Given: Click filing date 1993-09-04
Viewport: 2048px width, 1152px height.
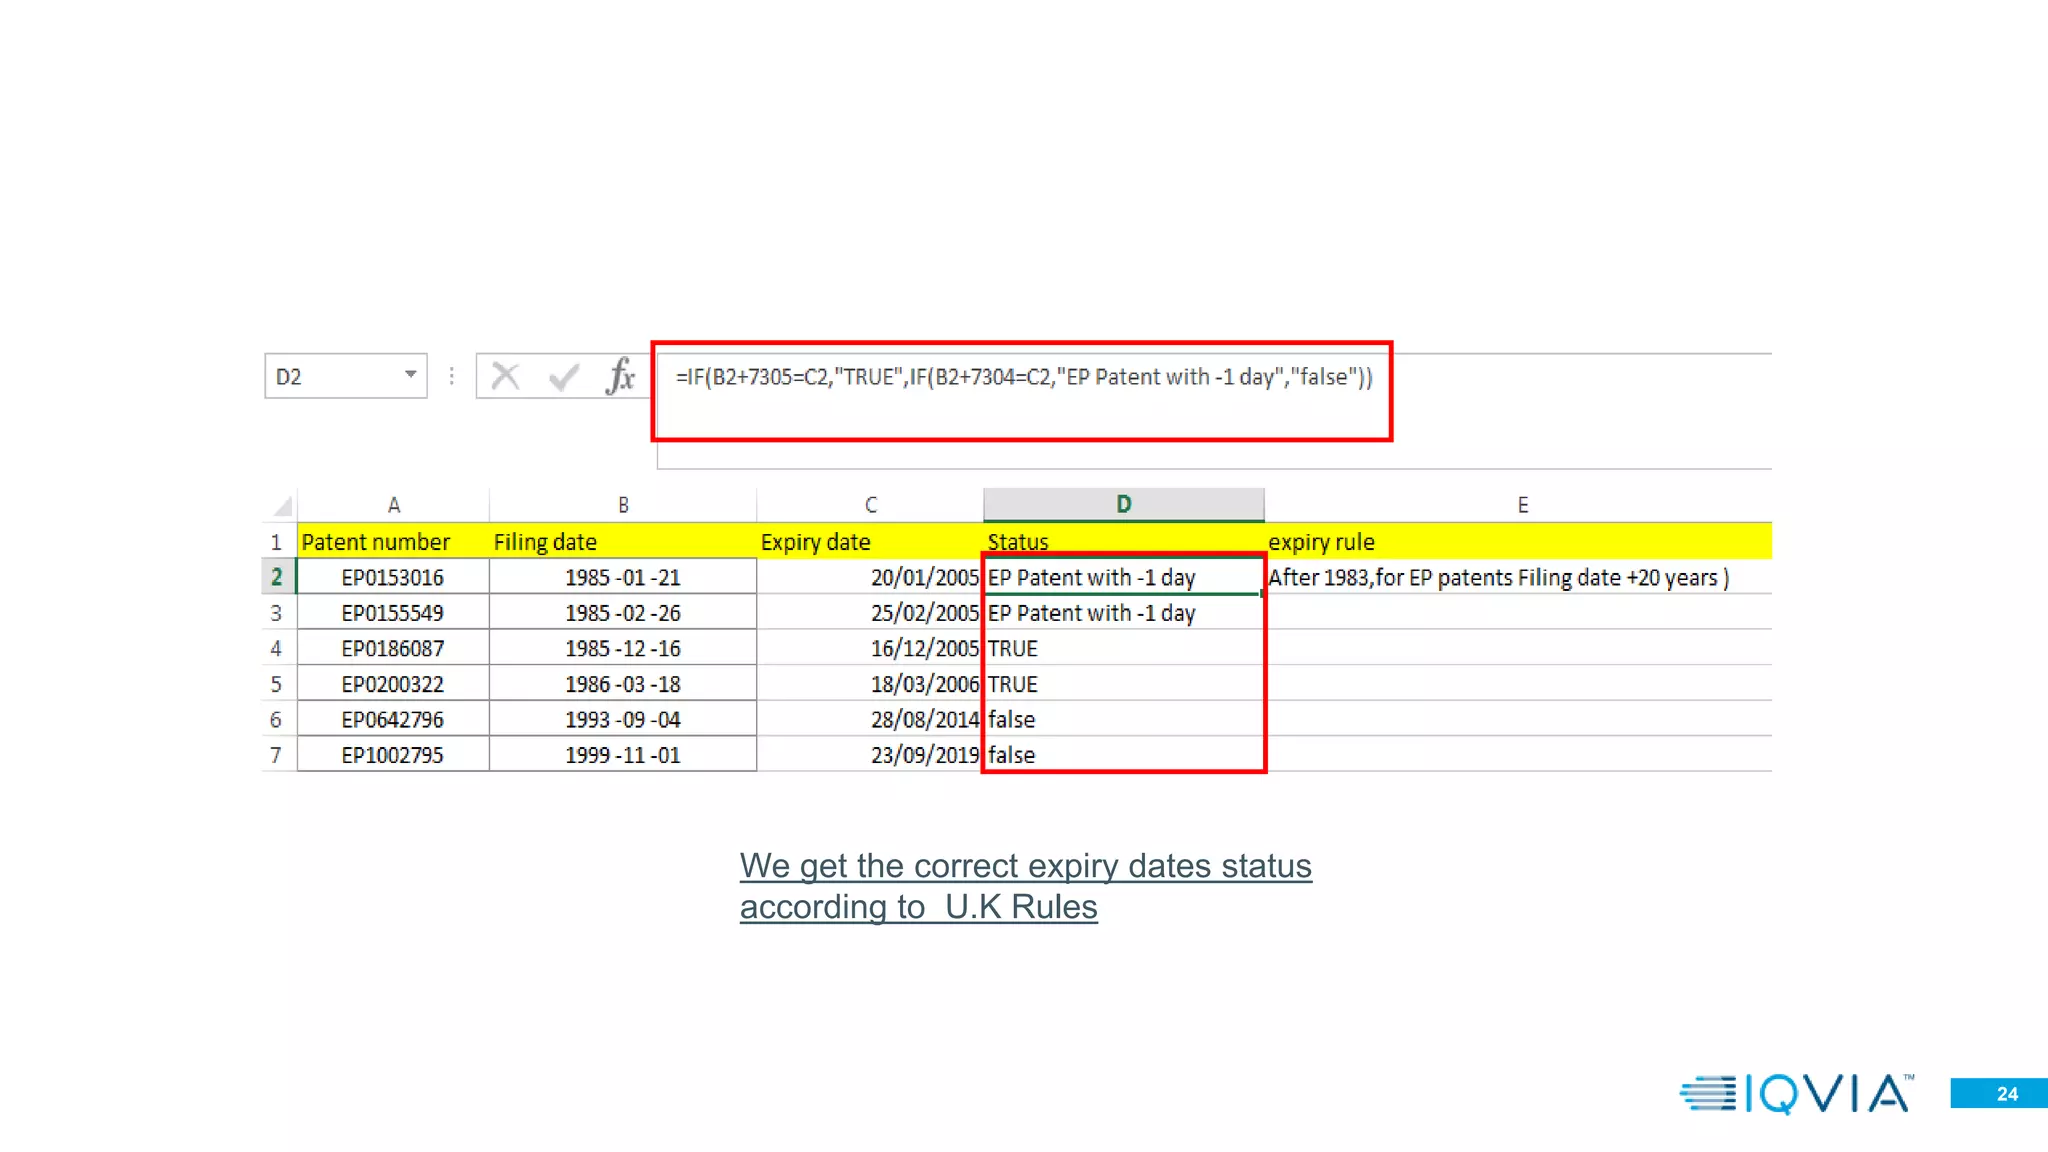Looking at the screenshot, I should click(623, 719).
